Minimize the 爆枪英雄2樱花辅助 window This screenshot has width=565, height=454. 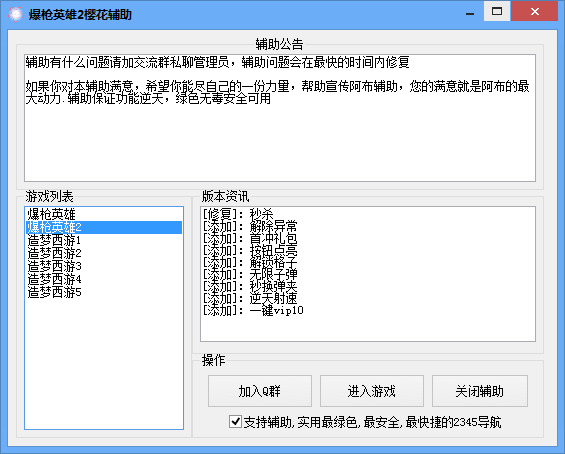470,13
